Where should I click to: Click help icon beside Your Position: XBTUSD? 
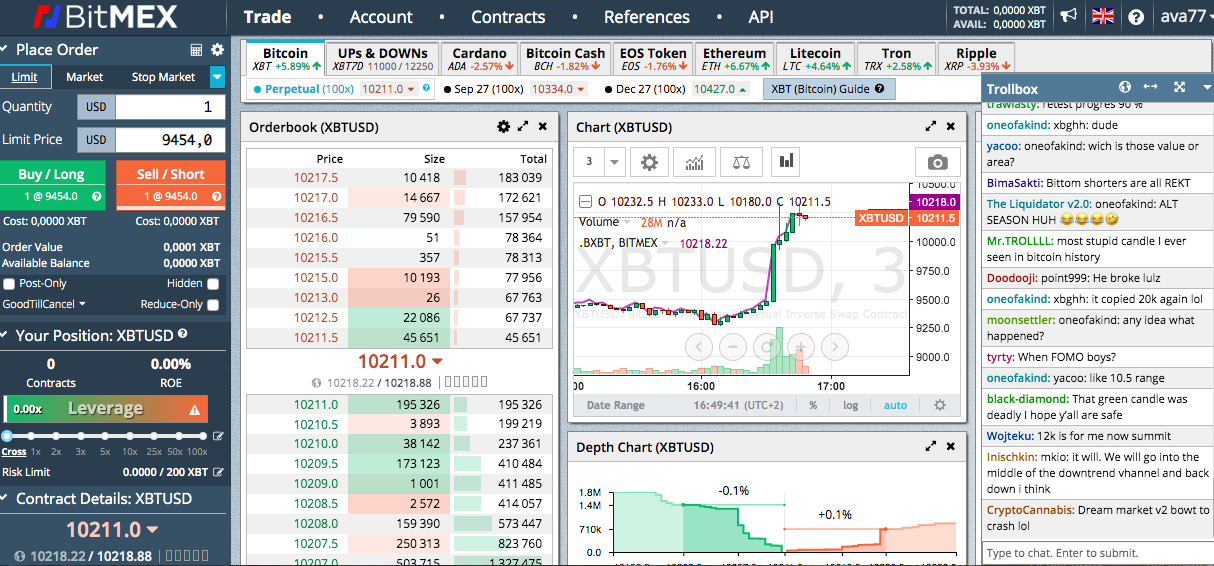(183, 335)
